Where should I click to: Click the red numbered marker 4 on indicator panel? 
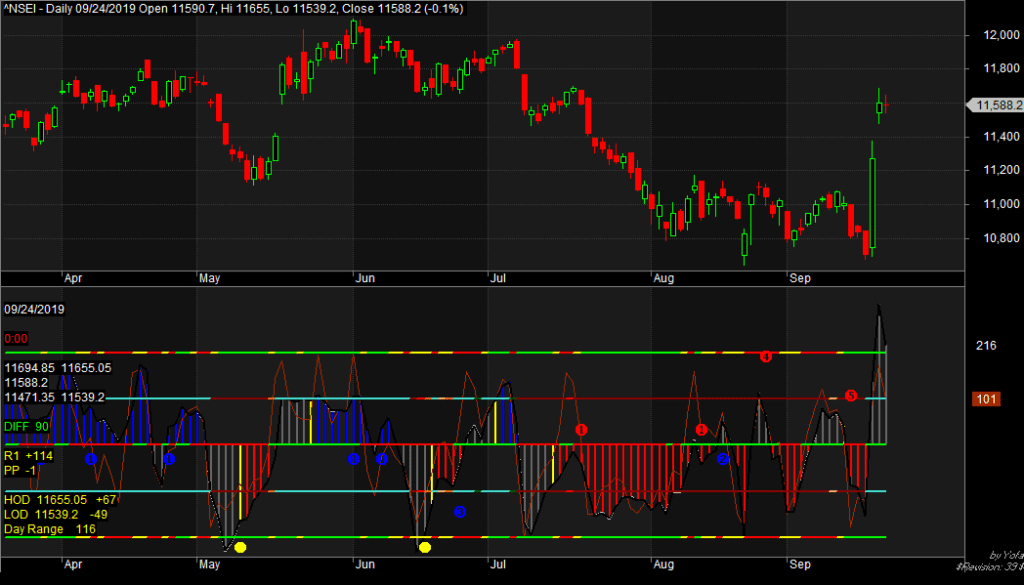pos(766,354)
